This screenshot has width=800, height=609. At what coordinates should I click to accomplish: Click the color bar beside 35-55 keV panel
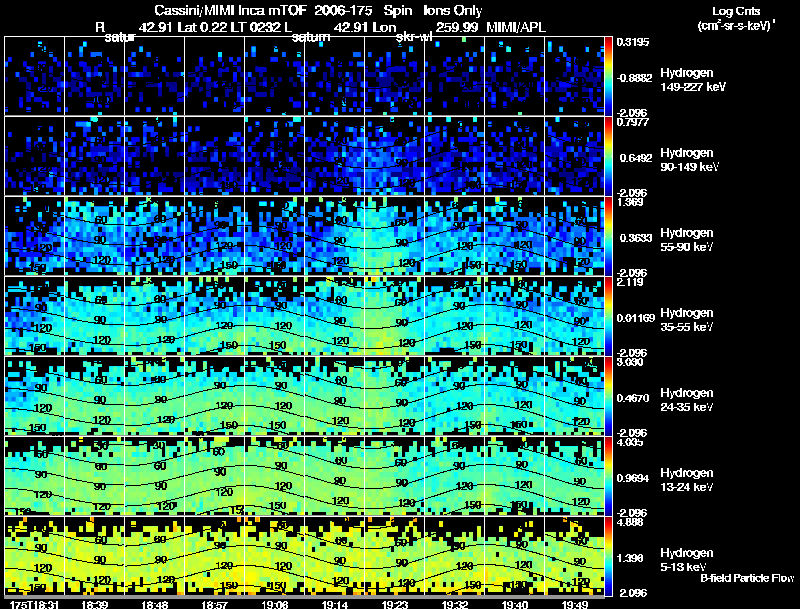click(608, 316)
